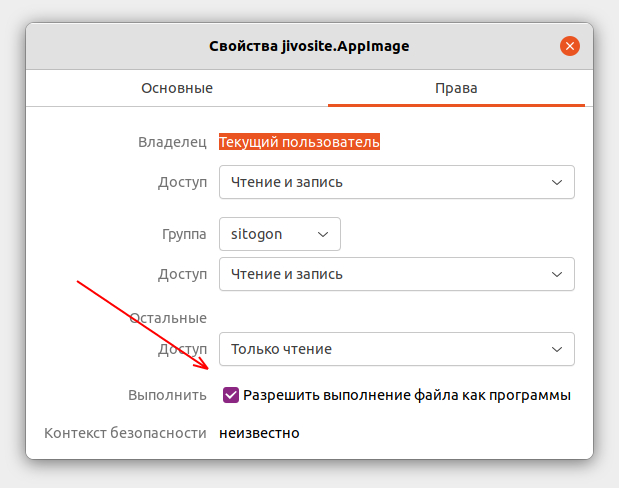Click chevron arrow in Только чтение combo
Viewport: 619px width, 488px height.
click(x=557, y=349)
